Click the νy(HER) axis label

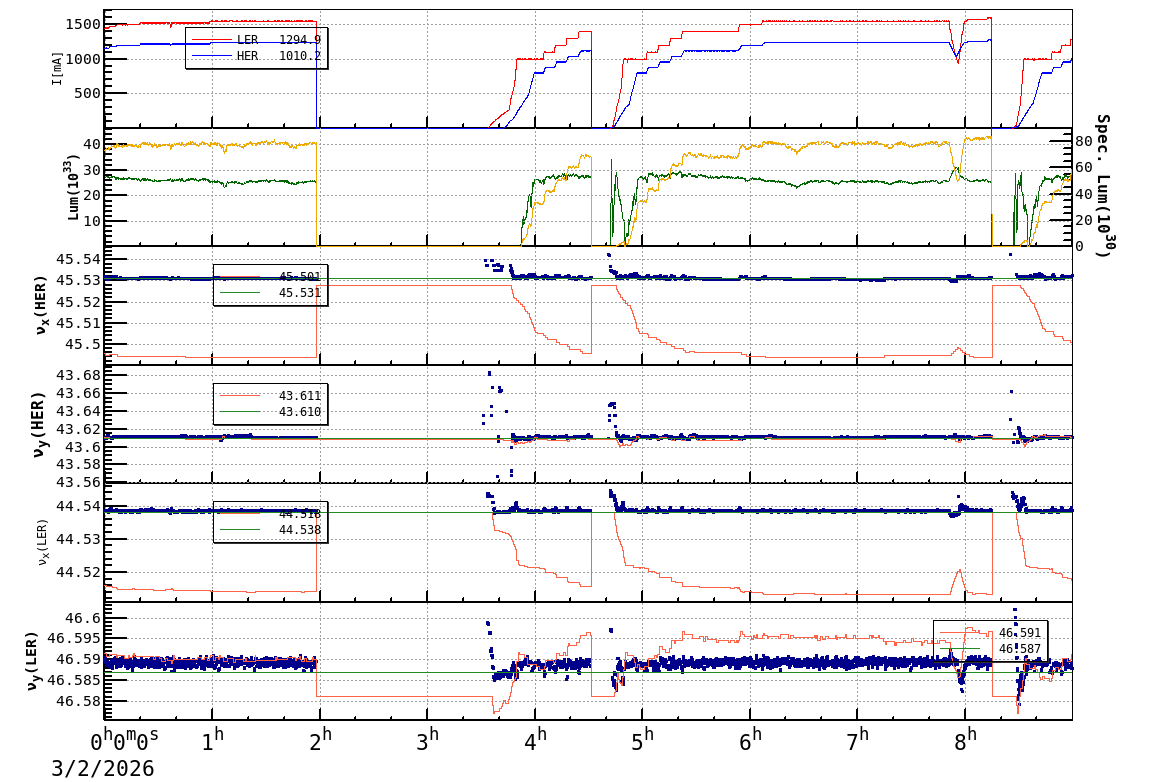[39, 424]
